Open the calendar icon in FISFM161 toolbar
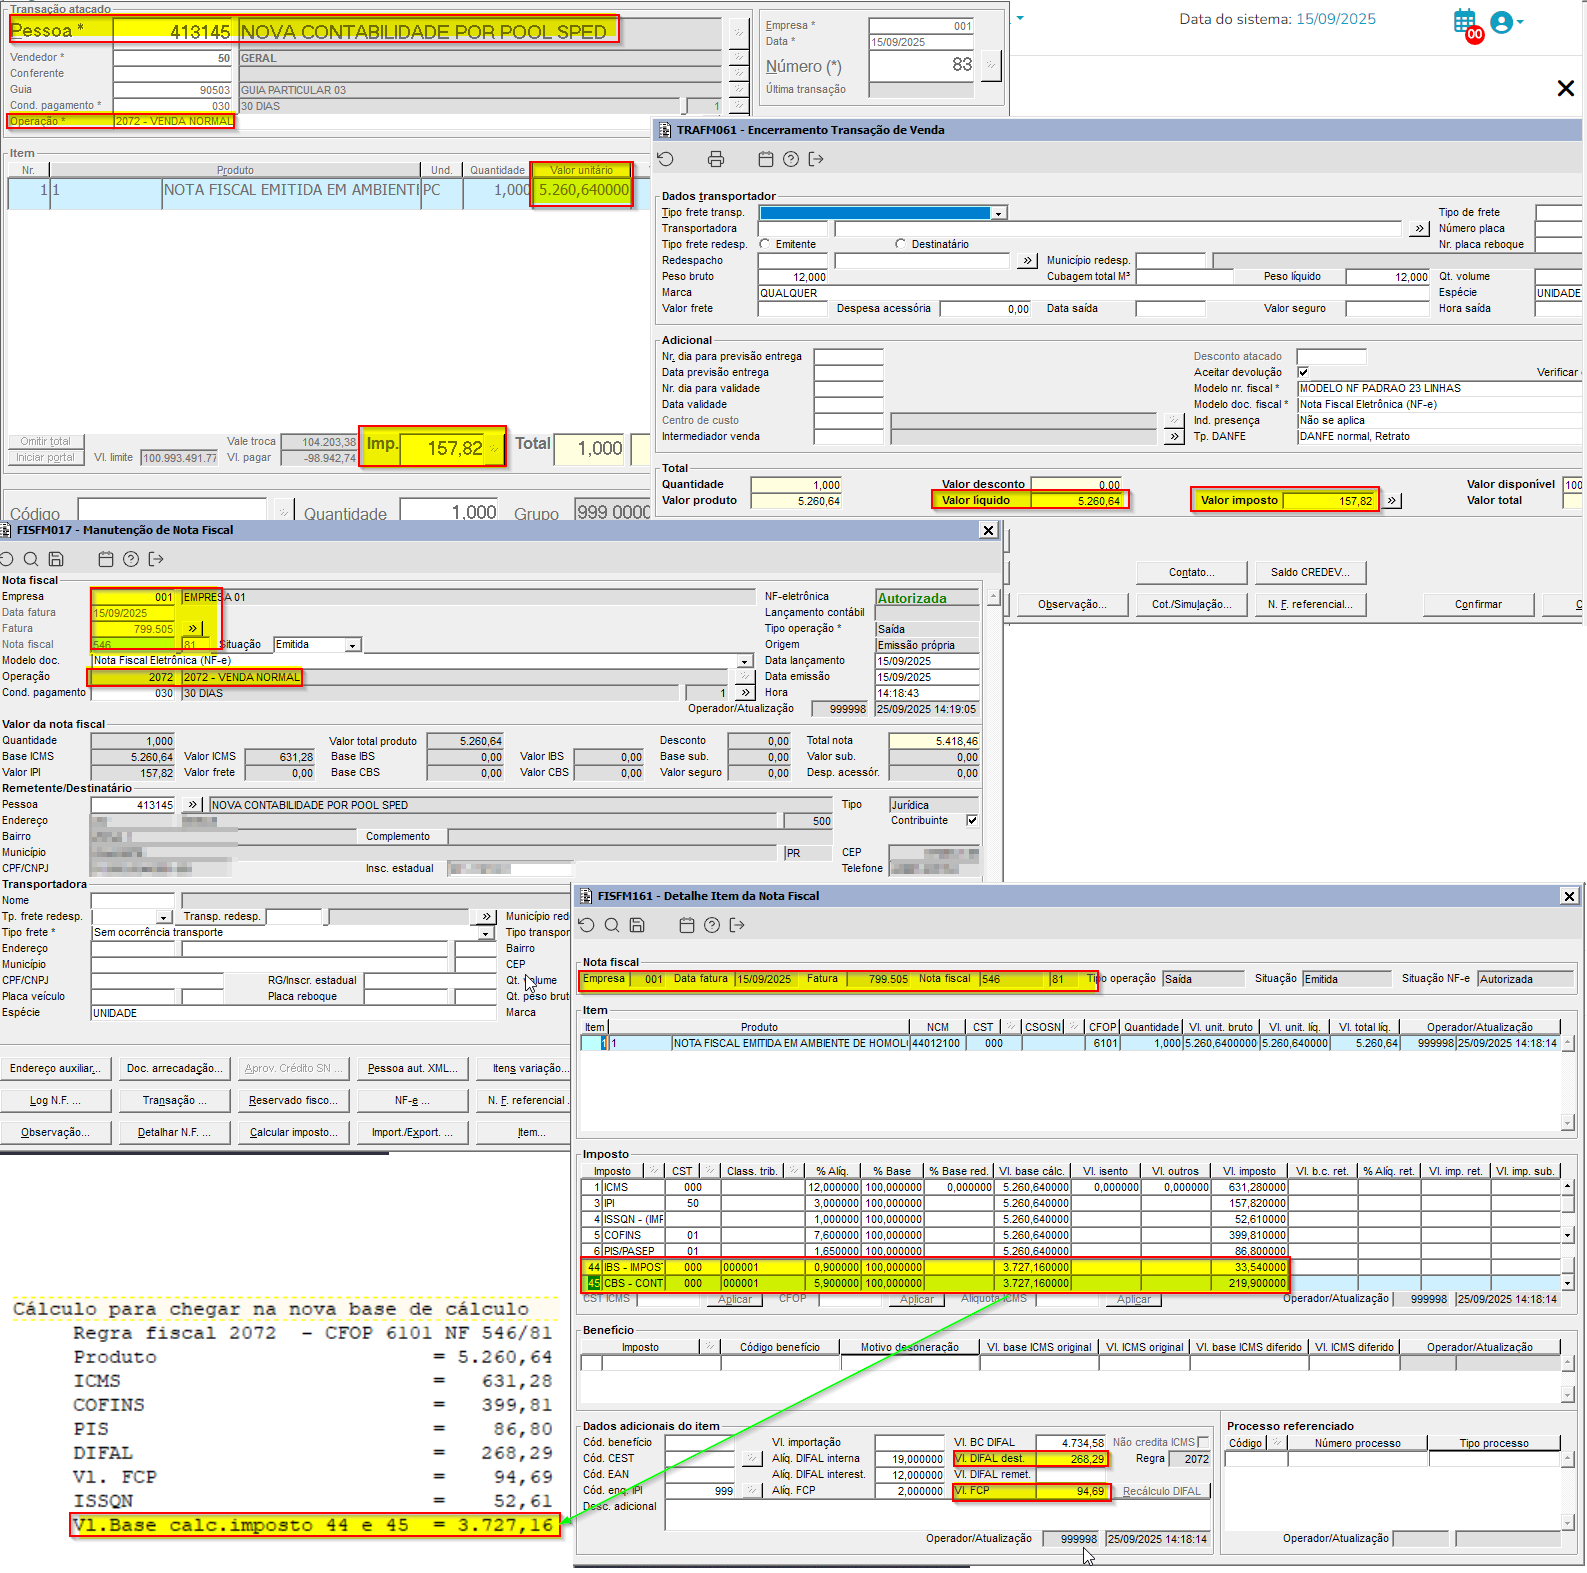The height and width of the screenshot is (1573, 1587). tap(687, 925)
